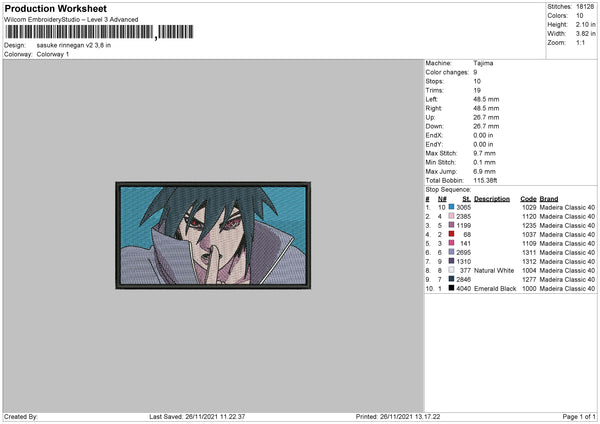
Task: Click the dark purple 1310 thread swatch
Action: pos(452,261)
